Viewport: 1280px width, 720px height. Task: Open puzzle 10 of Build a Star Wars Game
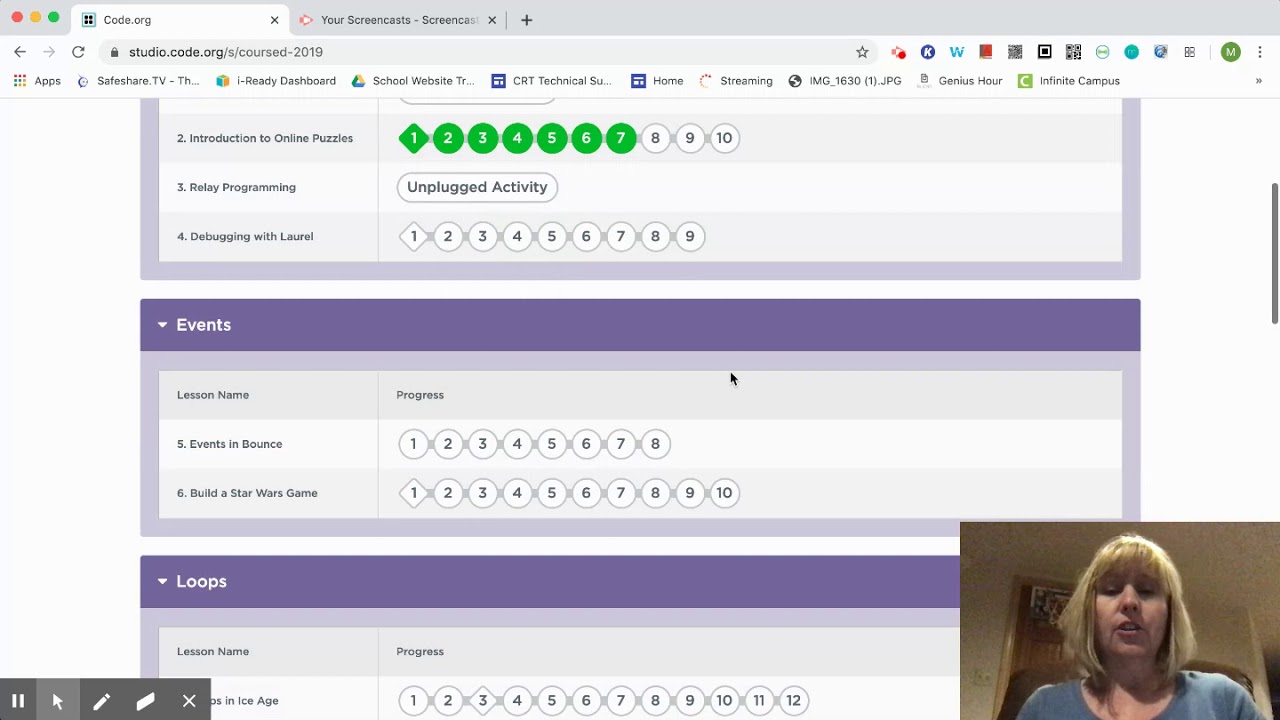pyautogui.click(x=724, y=493)
